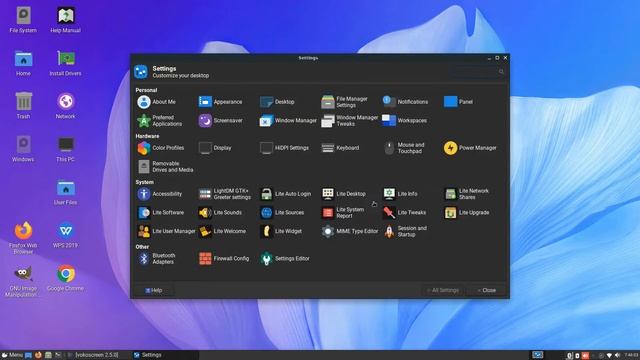Open Lite Desktop settings
Viewport: 640px width, 360px height.
coord(344,194)
